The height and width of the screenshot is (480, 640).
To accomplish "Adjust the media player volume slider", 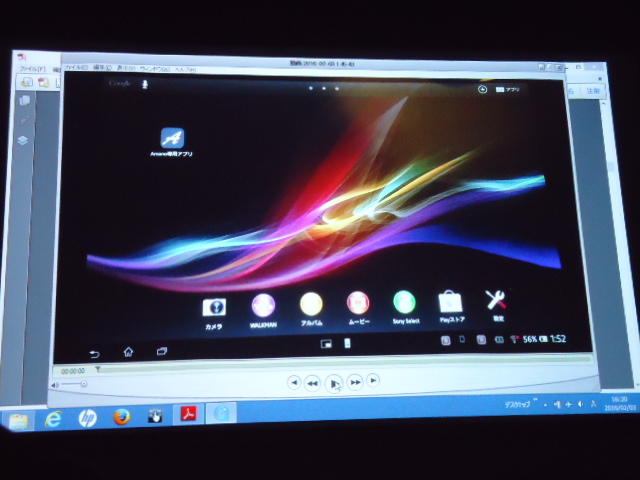I will click(x=73, y=384).
